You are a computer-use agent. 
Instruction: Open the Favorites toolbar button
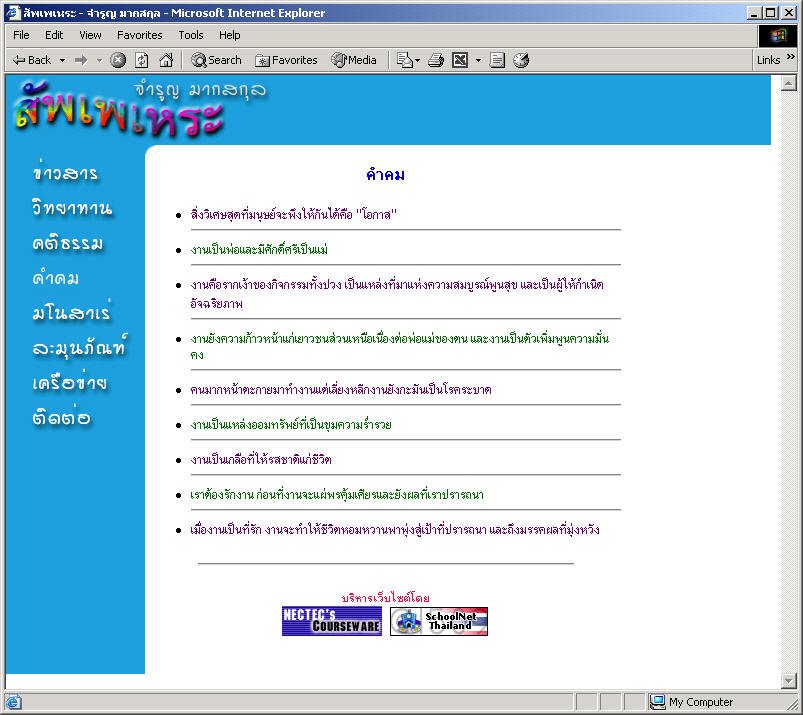286,60
